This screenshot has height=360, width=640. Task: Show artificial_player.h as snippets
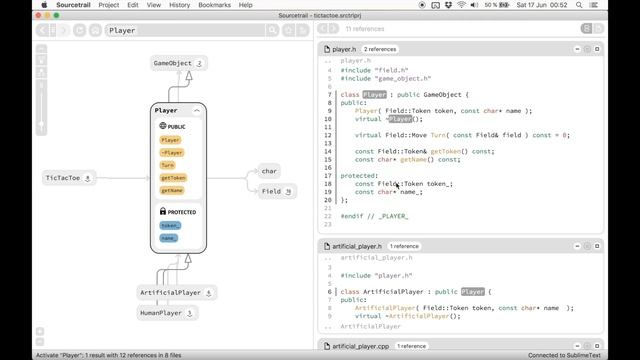point(587,247)
